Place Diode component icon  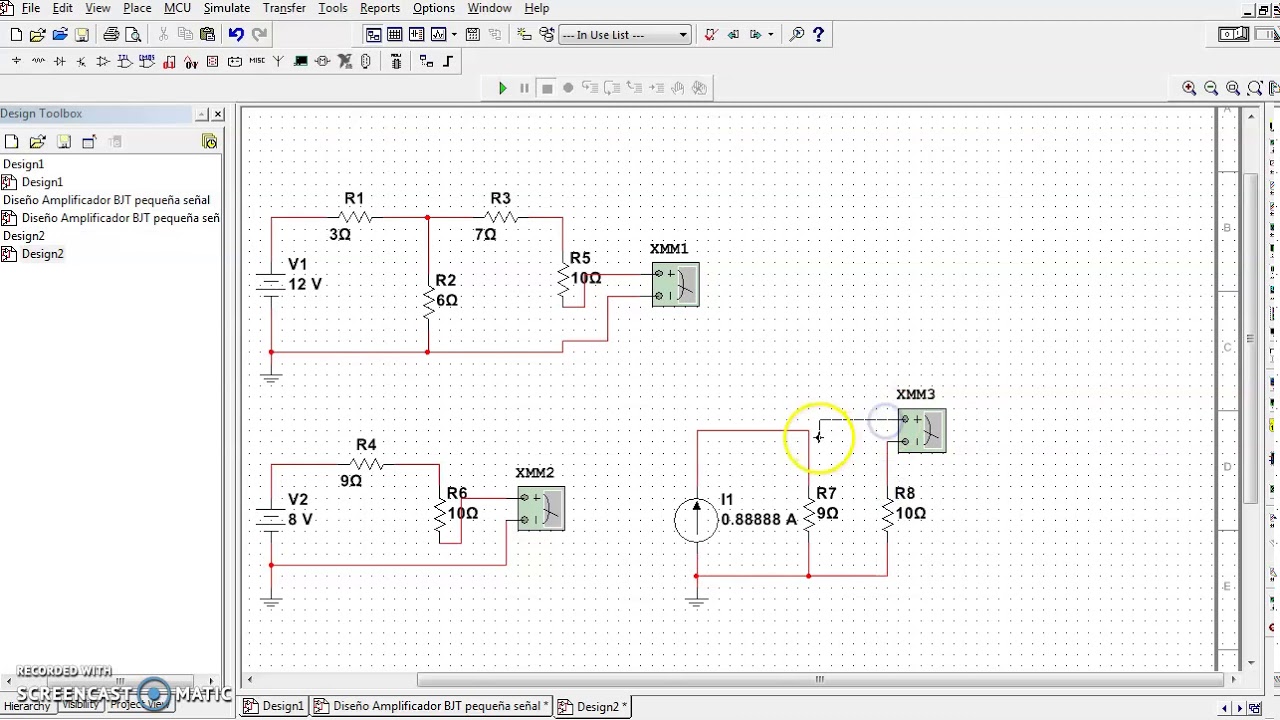coord(60,61)
